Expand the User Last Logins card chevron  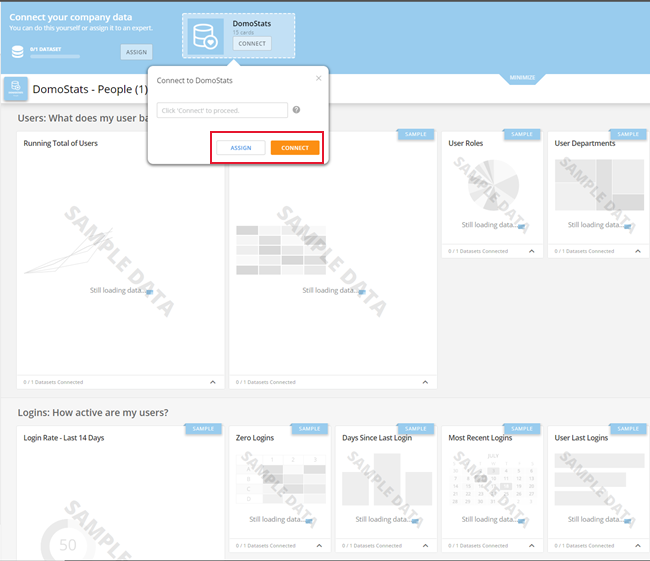click(638, 545)
